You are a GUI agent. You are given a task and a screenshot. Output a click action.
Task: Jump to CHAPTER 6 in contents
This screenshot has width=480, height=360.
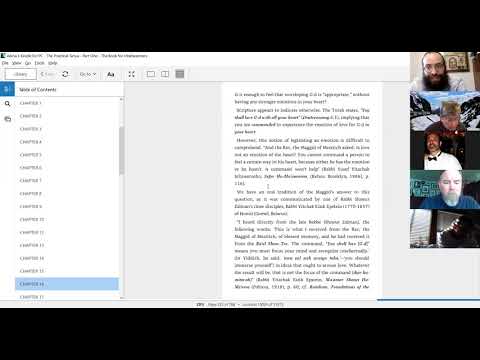pos(31,168)
